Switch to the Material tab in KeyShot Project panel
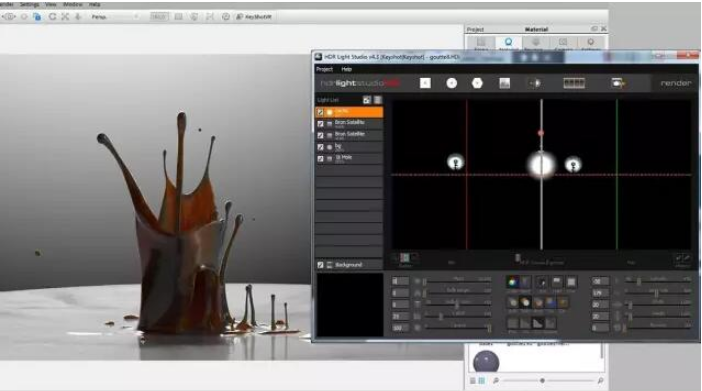The width and height of the screenshot is (702, 391). (508, 43)
